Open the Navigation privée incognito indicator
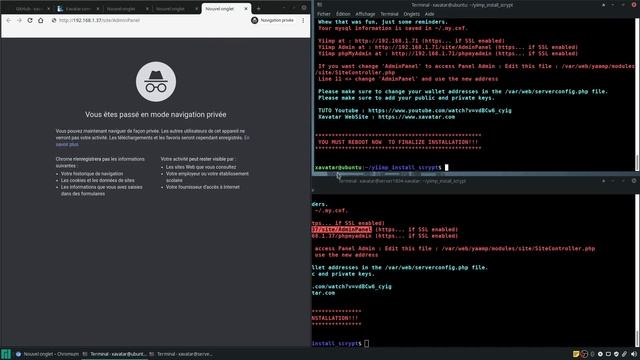This screenshot has width=640, height=360. (273, 20)
